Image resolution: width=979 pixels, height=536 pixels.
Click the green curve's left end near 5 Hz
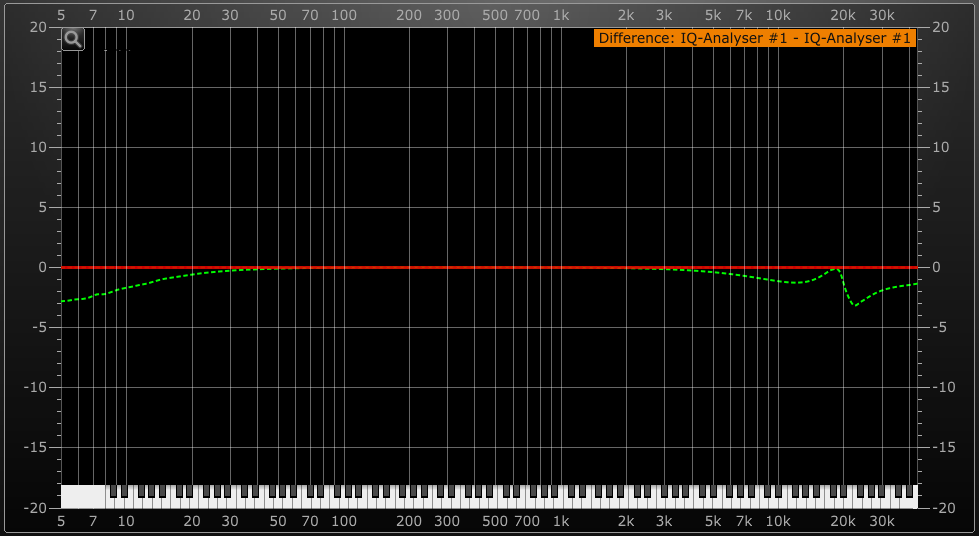coord(64,301)
